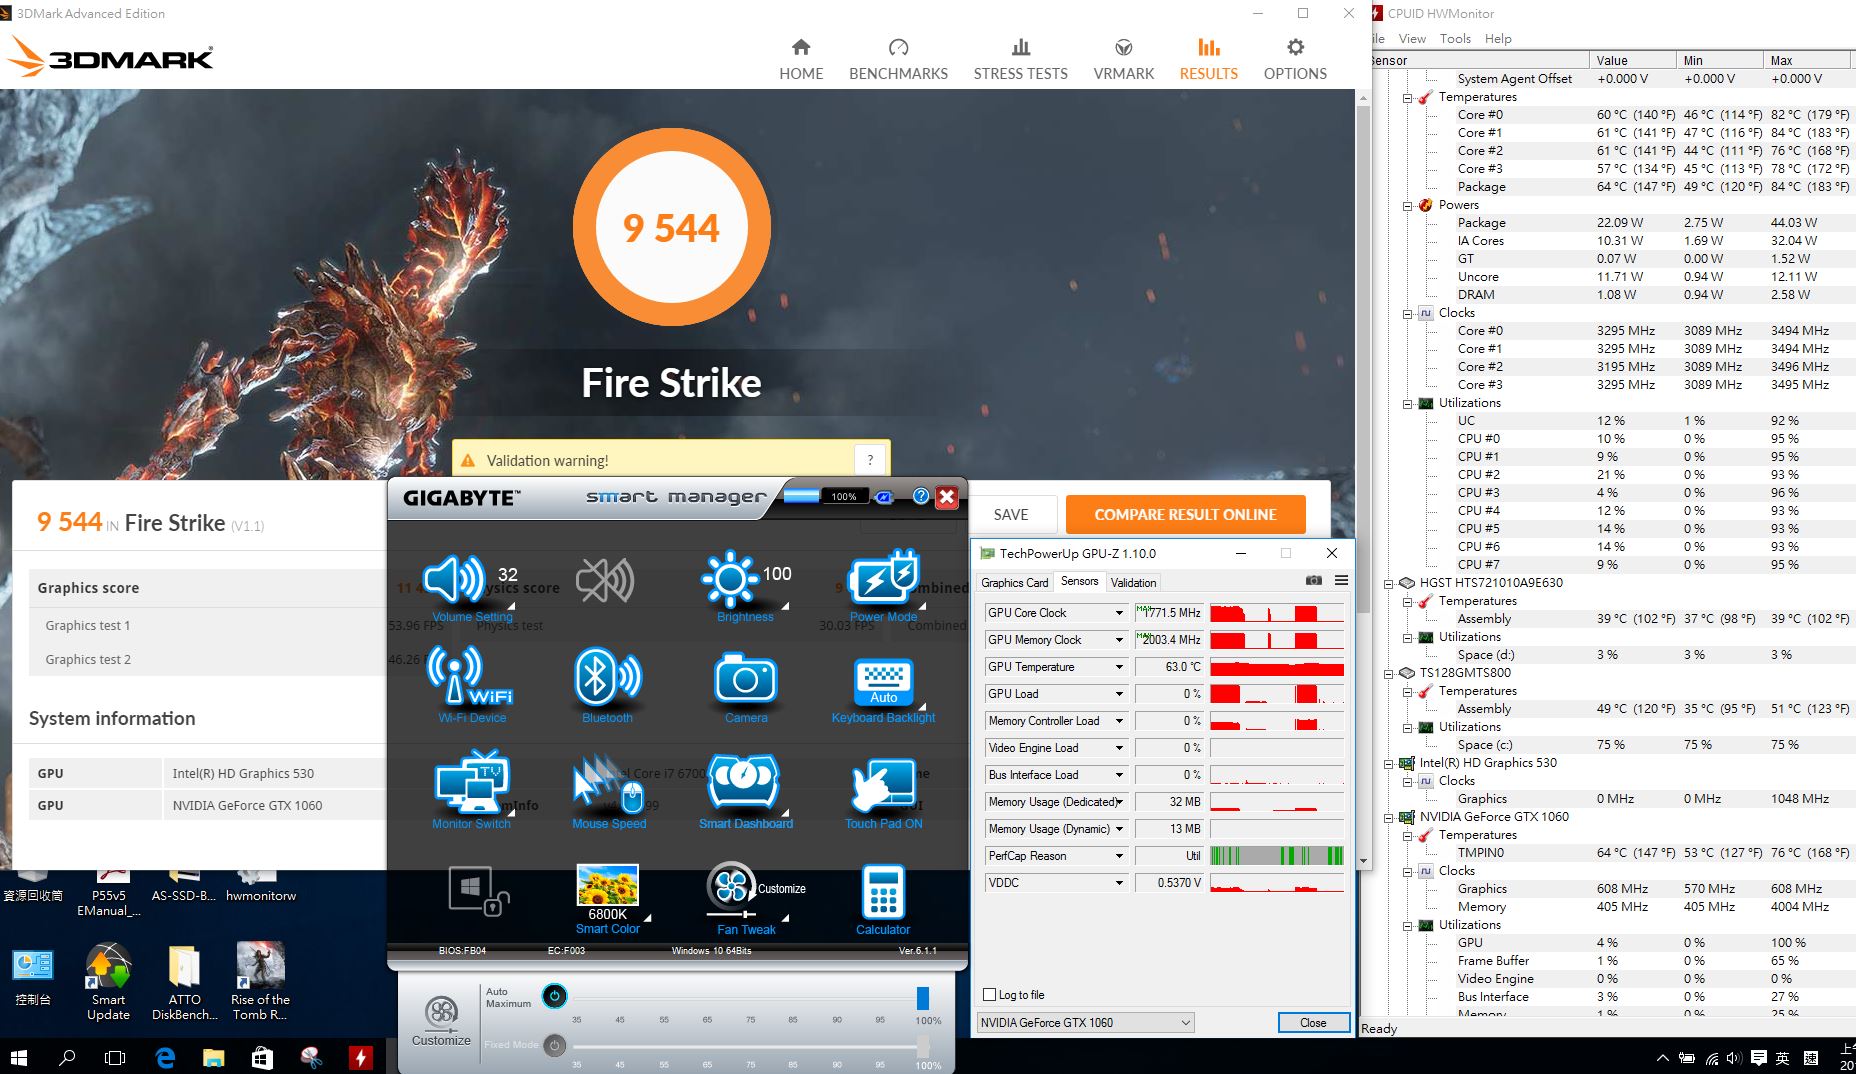Open 3DMark RESULTS tab
Viewport: 1856px width, 1074px height.
click(1208, 60)
